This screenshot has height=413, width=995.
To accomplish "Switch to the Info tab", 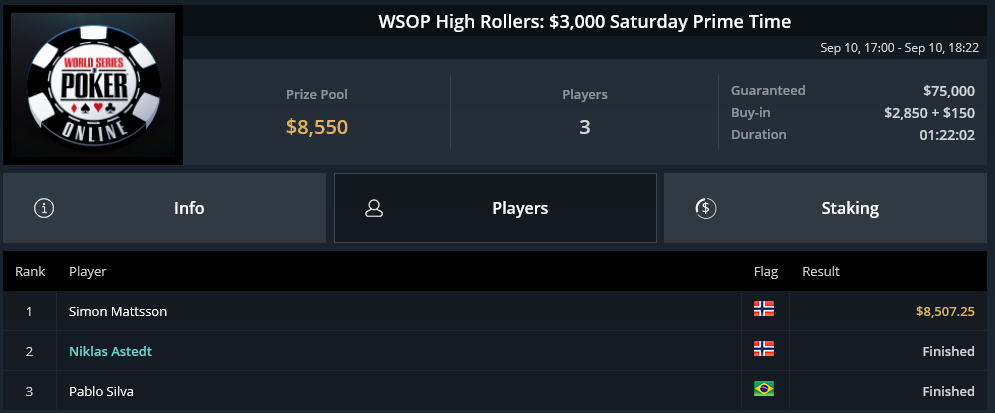I will (x=164, y=208).
